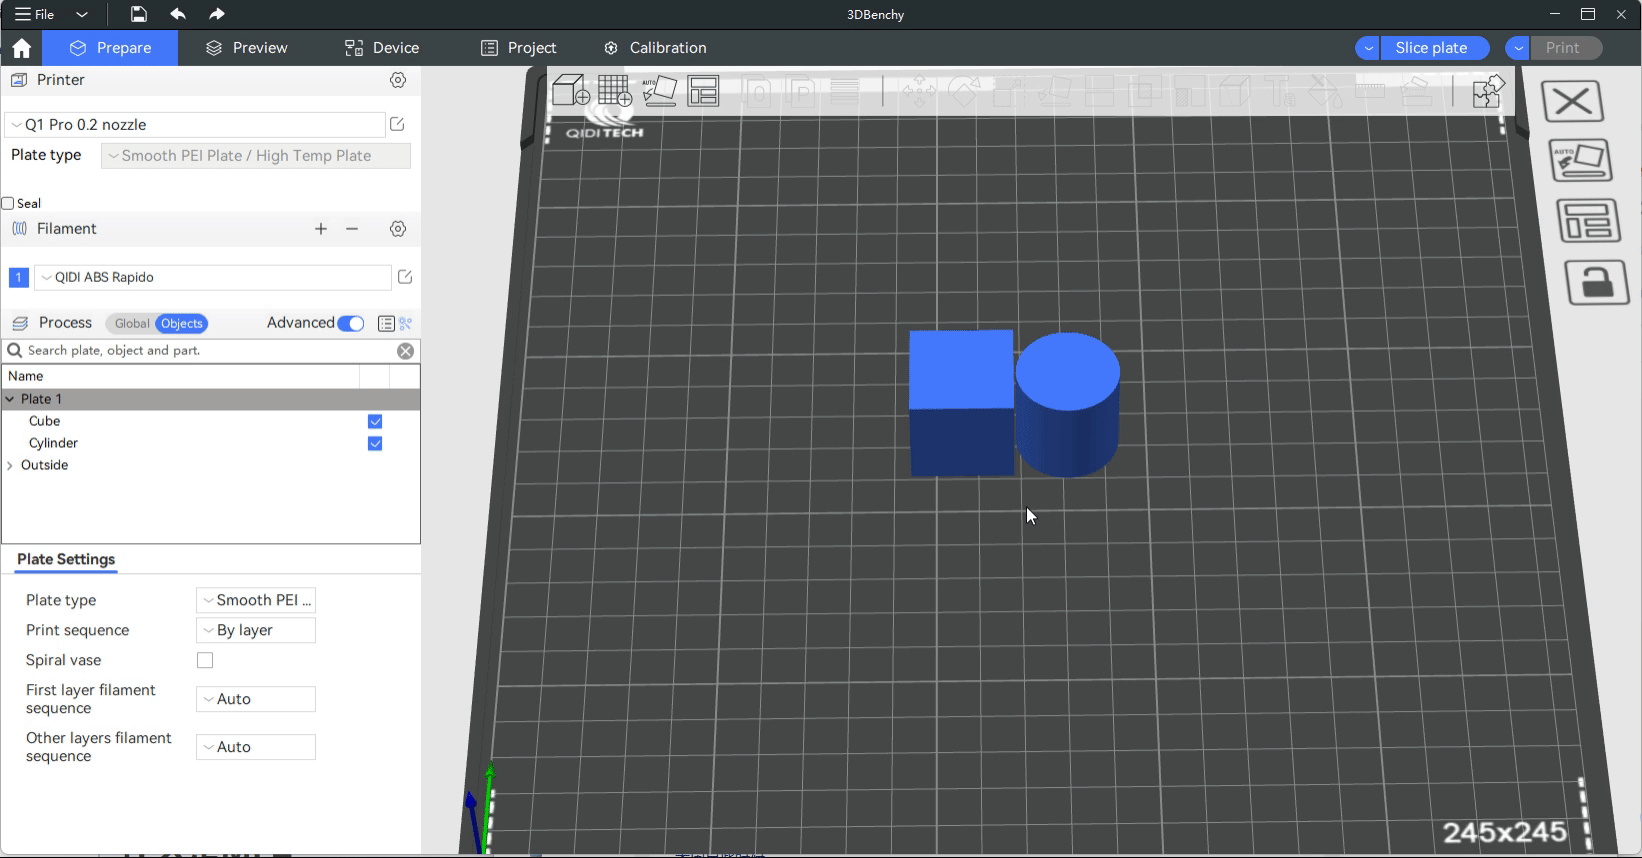
Task: Uncheck the Cube printable checkbox
Action: 375,422
